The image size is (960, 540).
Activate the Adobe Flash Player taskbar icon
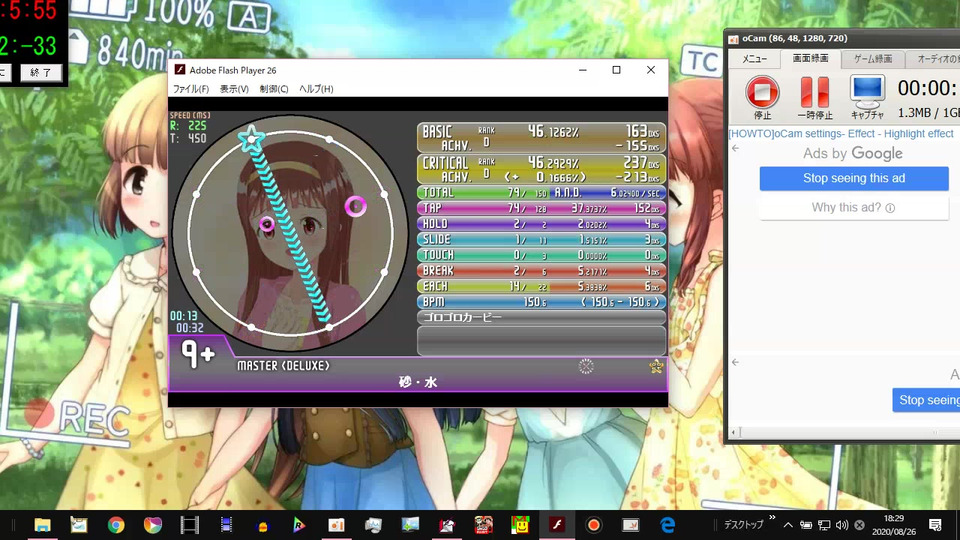click(557, 525)
